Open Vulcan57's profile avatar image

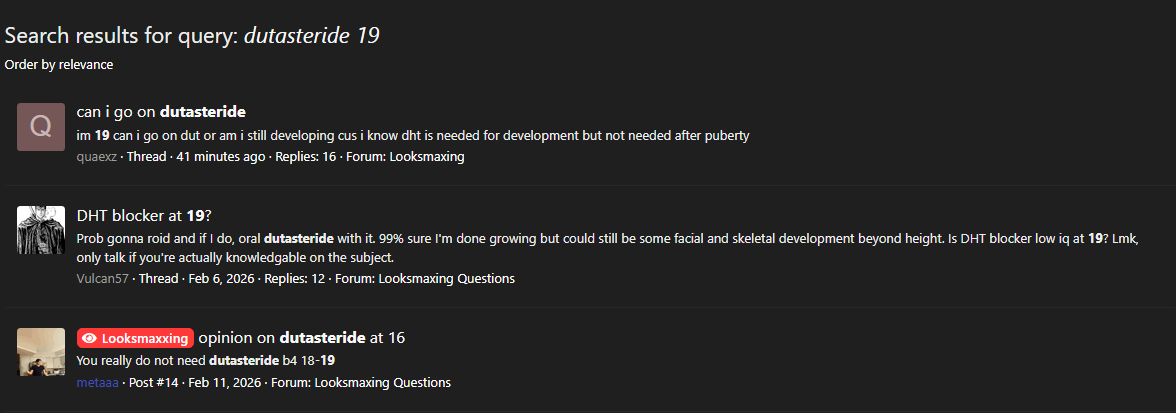pyautogui.click(x=41, y=230)
